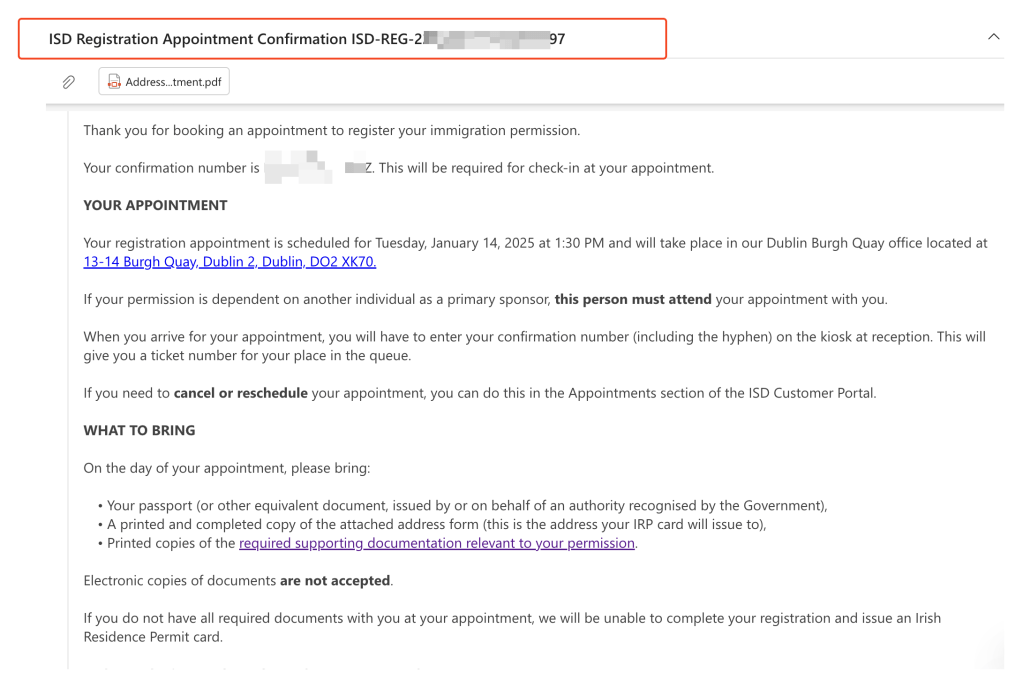Viewport: 1023px width, 688px height.
Task: Click the WHAT TO BRING heading
Action: pyautogui.click(x=139, y=430)
